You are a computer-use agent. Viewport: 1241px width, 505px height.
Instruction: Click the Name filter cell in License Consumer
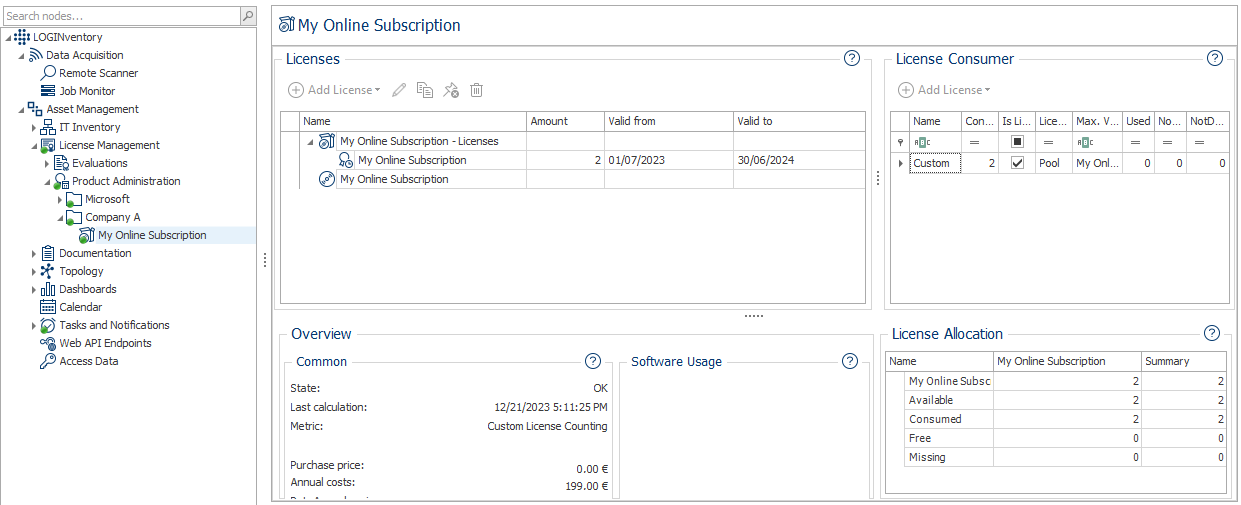936,142
